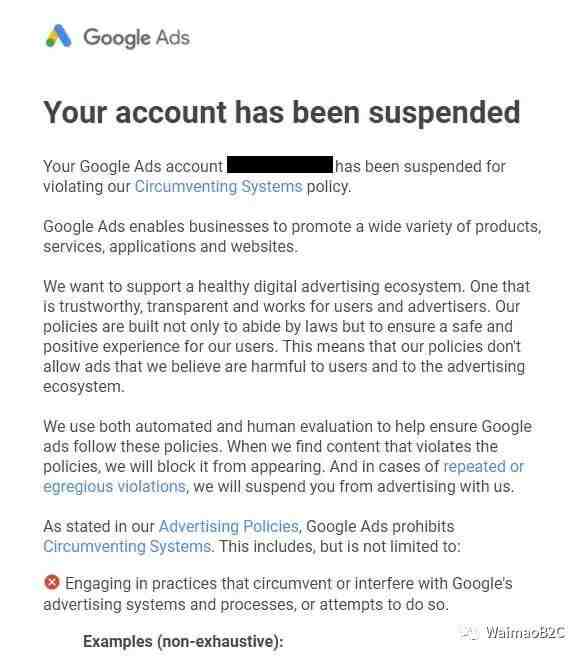Screen dimensions: 583x656
Task: Click the Google Ads triangular logo icon
Action: pos(59,36)
